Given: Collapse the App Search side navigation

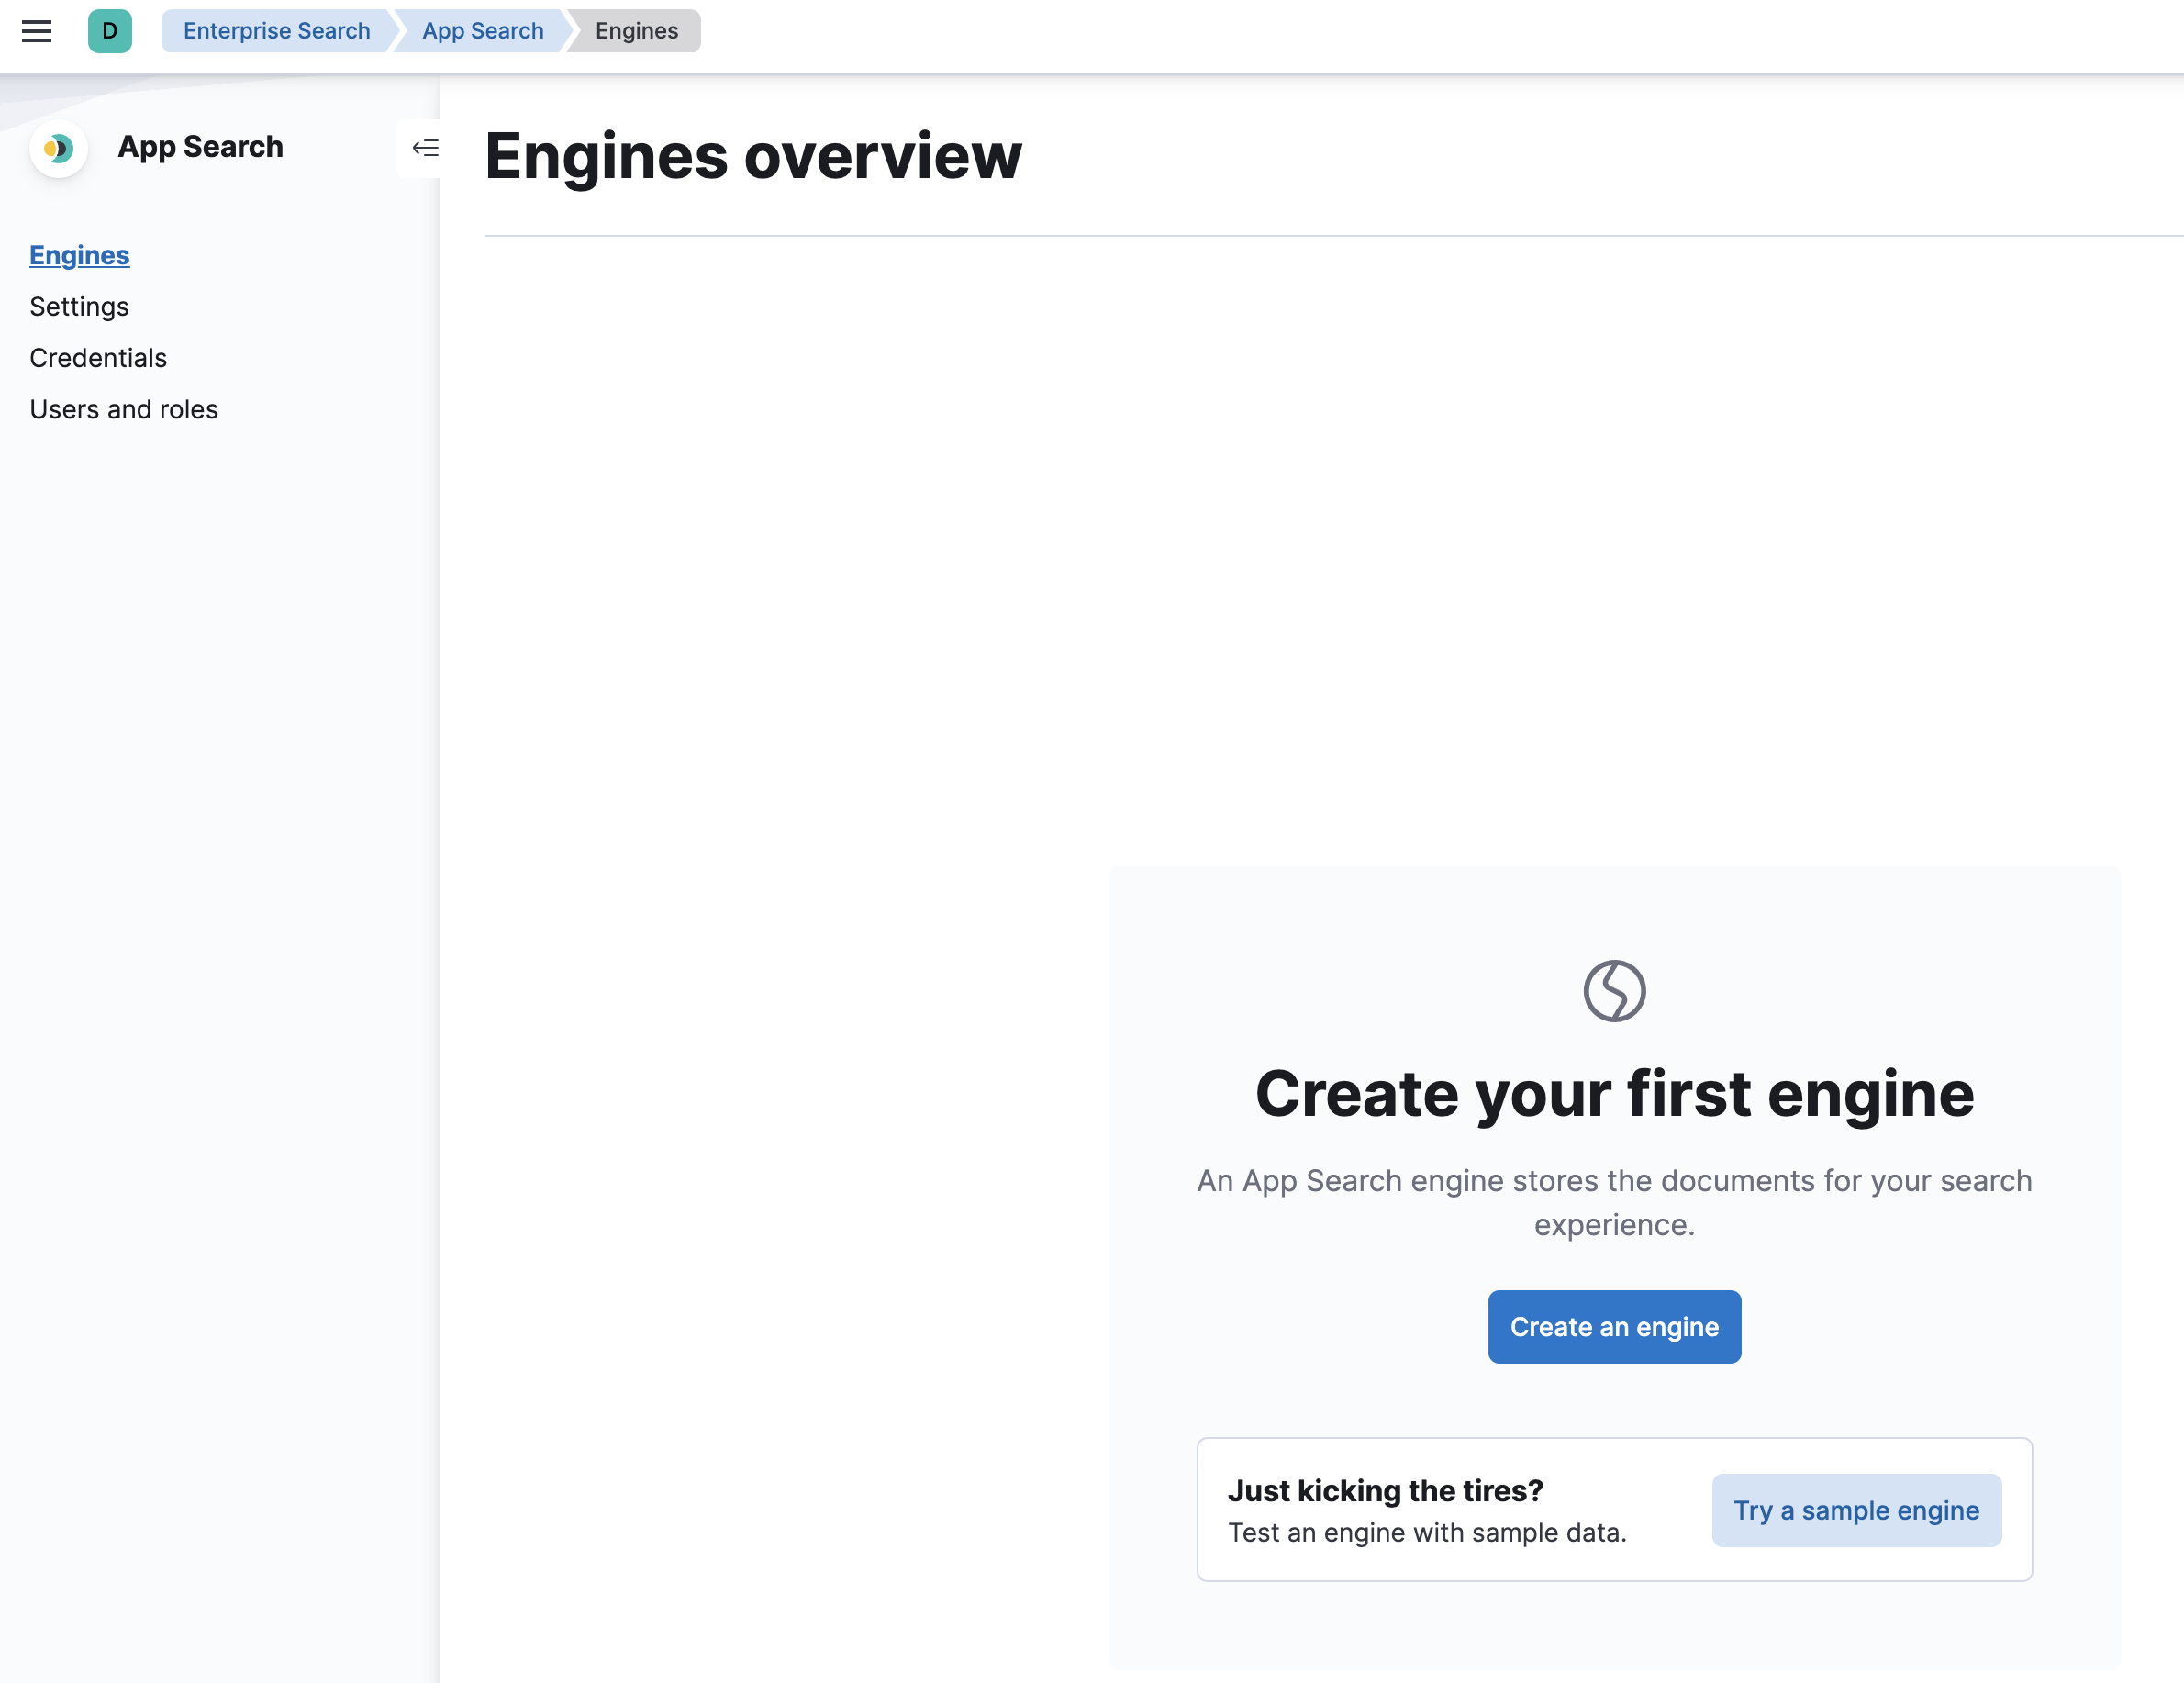Looking at the screenshot, I should (x=424, y=149).
